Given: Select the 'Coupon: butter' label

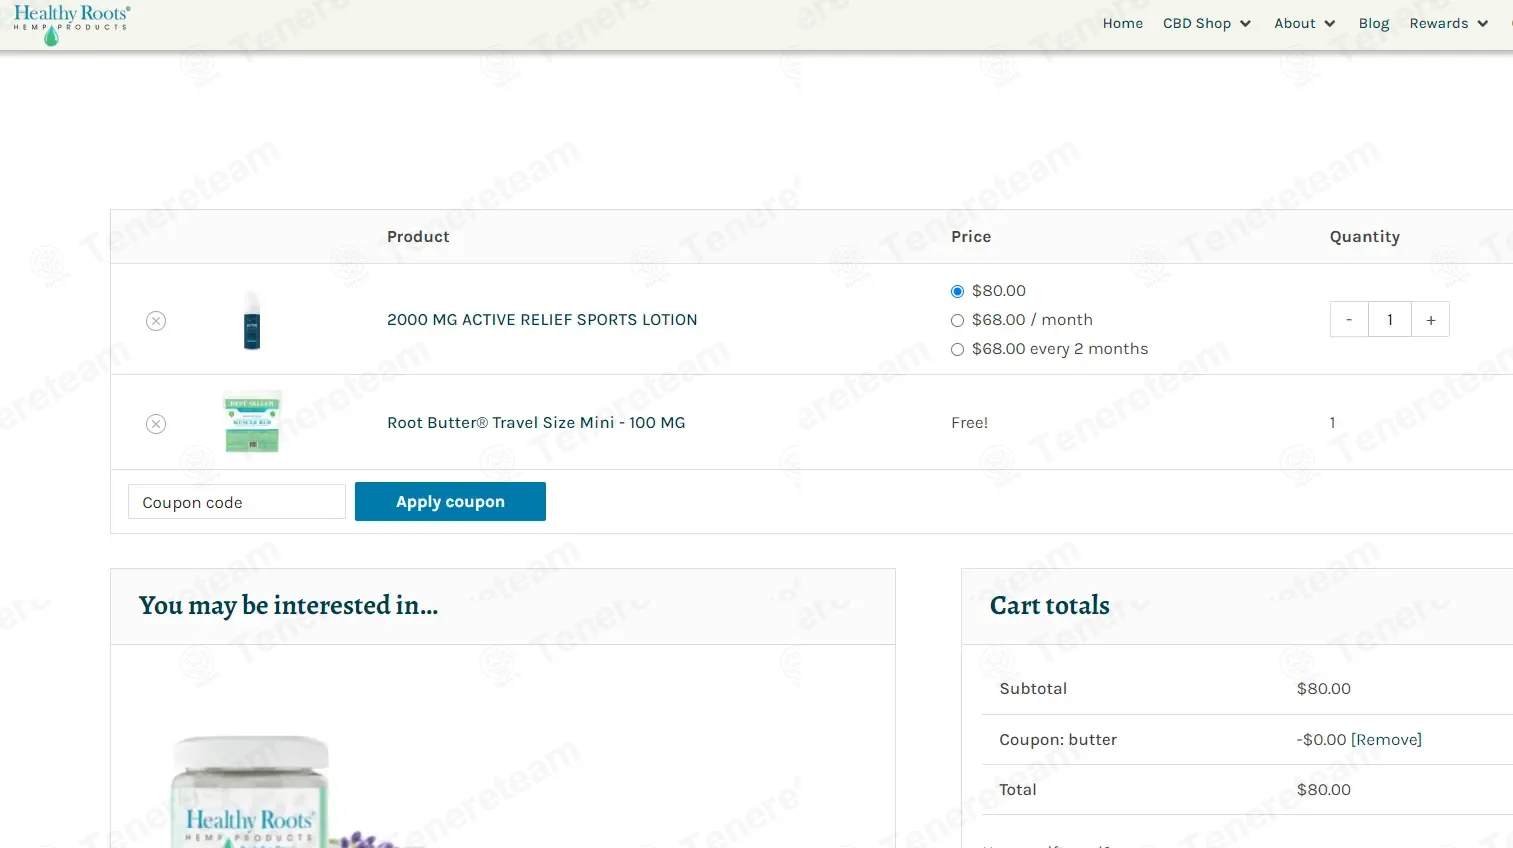Looking at the screenshot, I should pos(1058,740).
